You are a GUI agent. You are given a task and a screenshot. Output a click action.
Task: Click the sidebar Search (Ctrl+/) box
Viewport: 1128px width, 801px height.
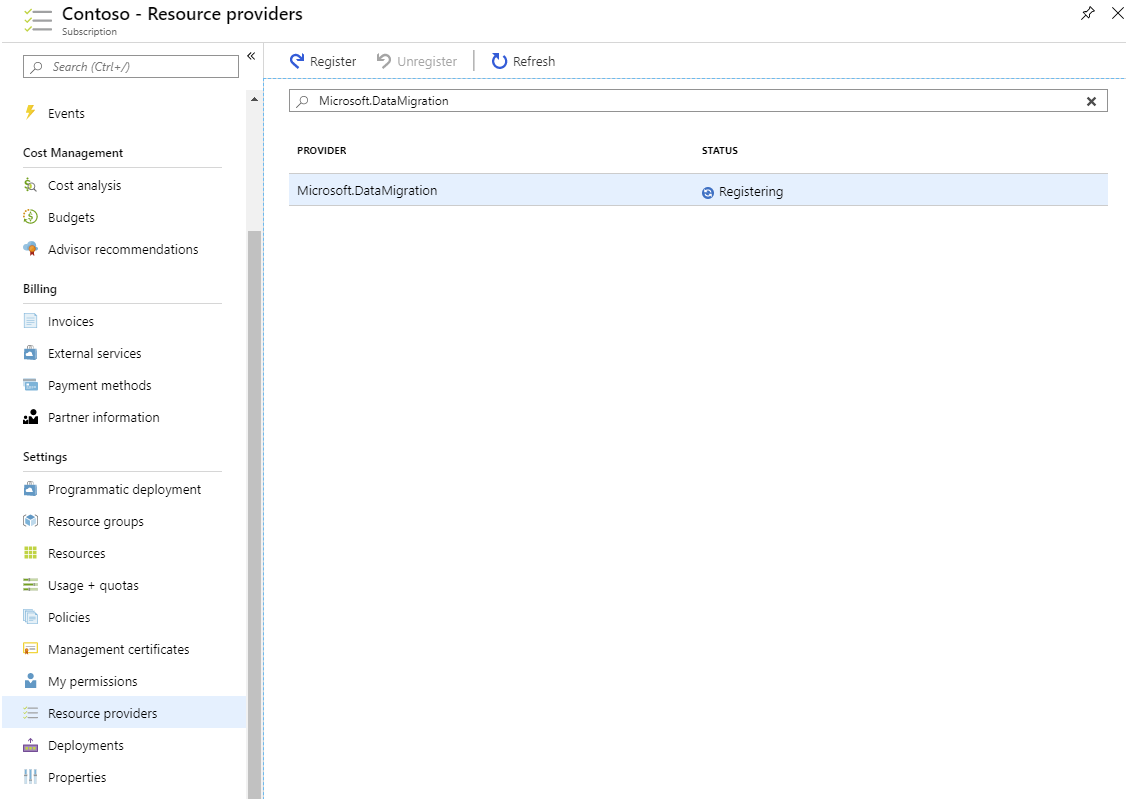coord(131,66)
